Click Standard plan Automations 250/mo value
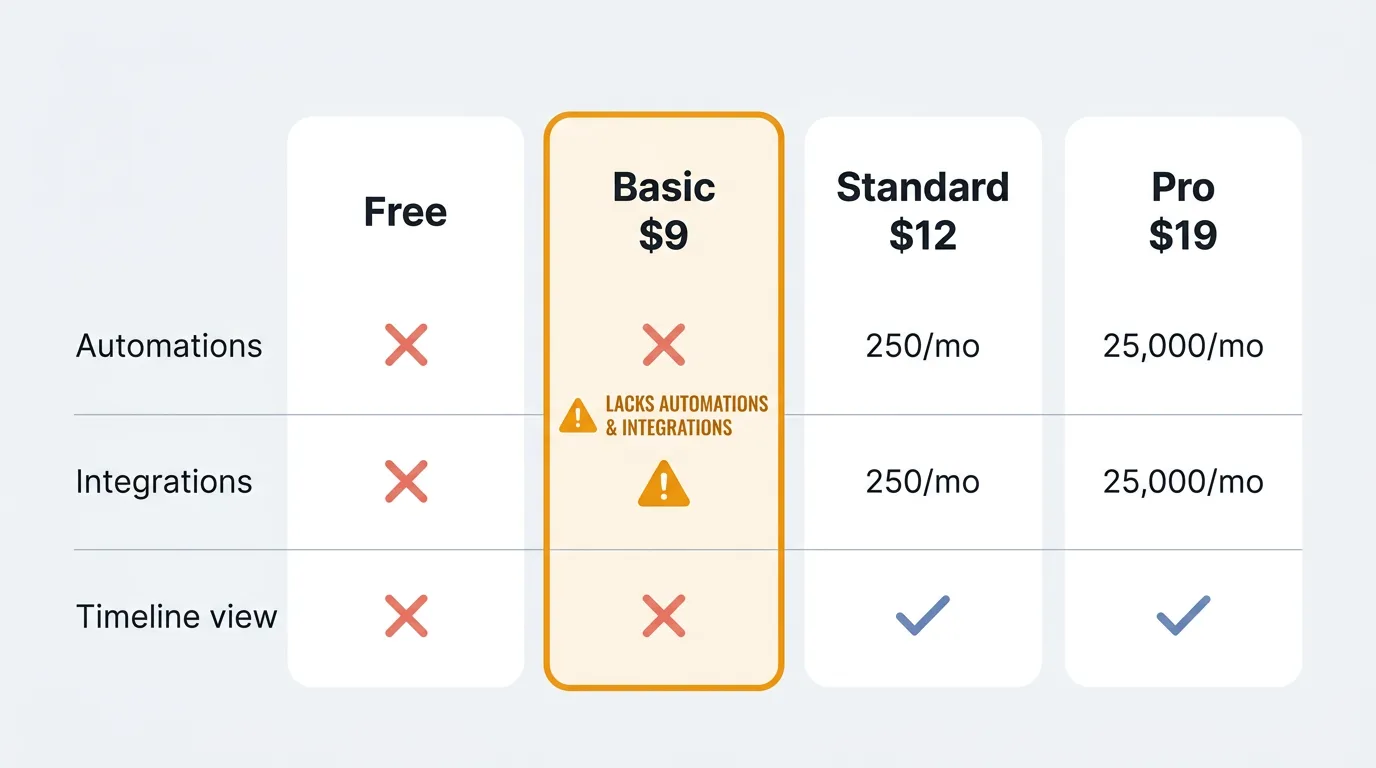The image size is (1376, 768). click(923, 346)
